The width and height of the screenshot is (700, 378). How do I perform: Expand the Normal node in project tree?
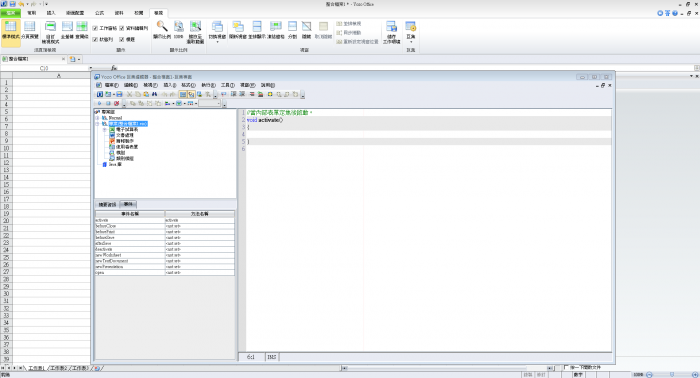[x=97, y=118]
